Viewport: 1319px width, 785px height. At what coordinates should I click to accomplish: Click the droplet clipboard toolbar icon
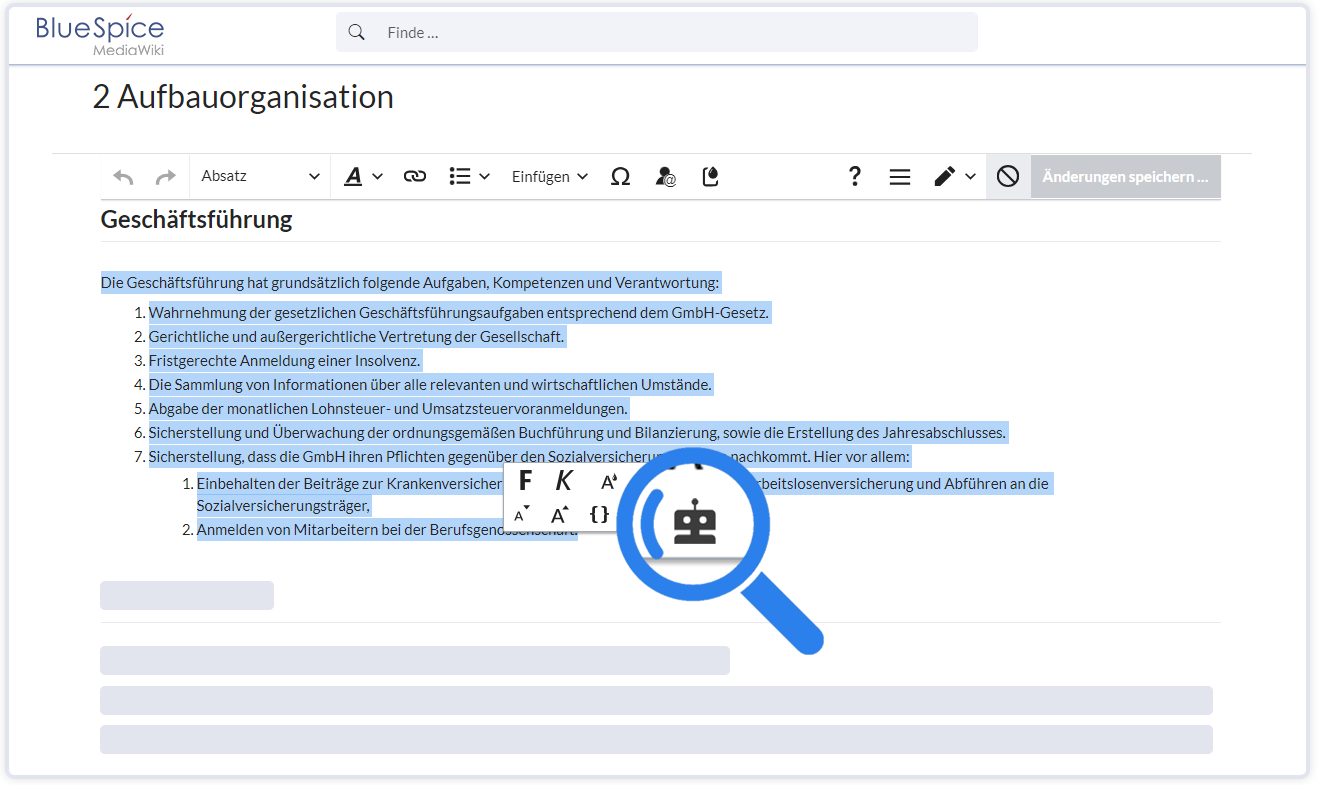tap(711, 177)
